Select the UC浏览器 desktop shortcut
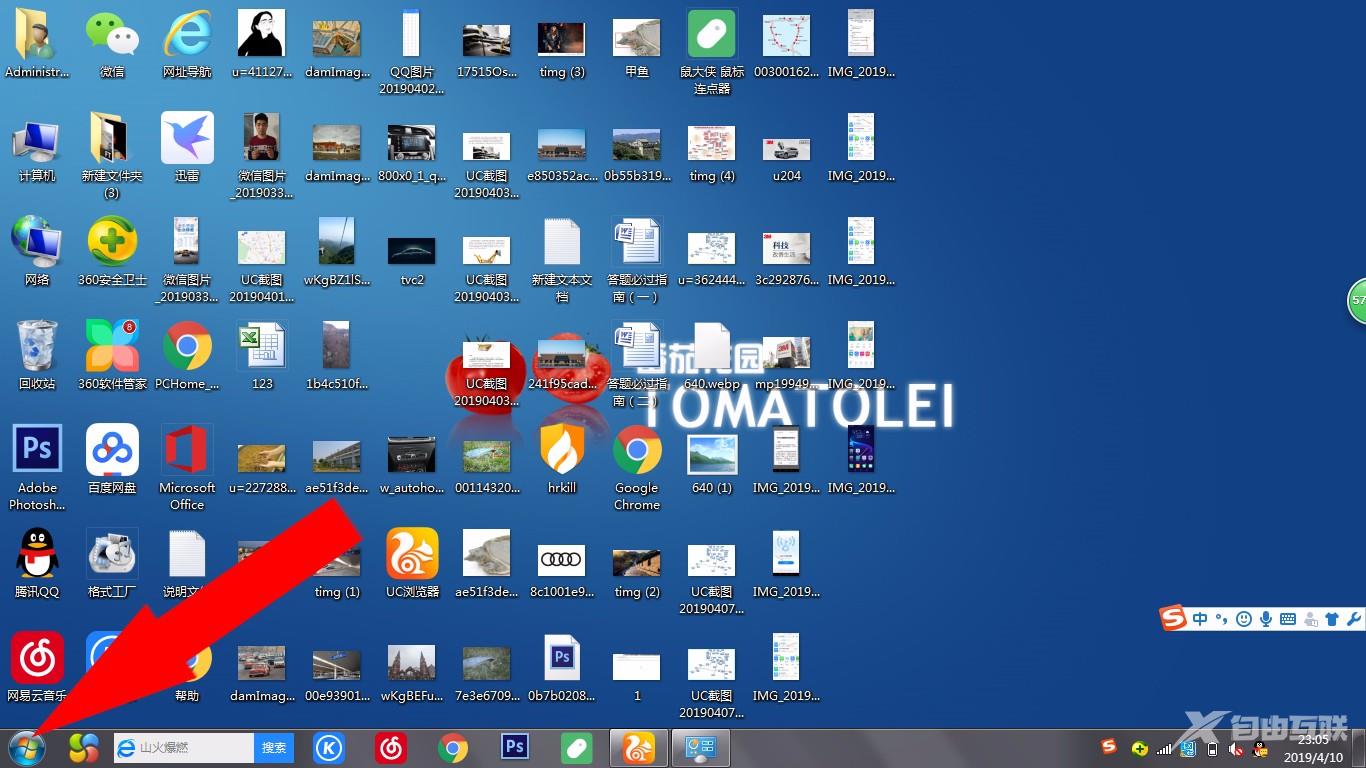Viewport: 1366px width, 768px height. pyautogui.click(x=412, y=565)
